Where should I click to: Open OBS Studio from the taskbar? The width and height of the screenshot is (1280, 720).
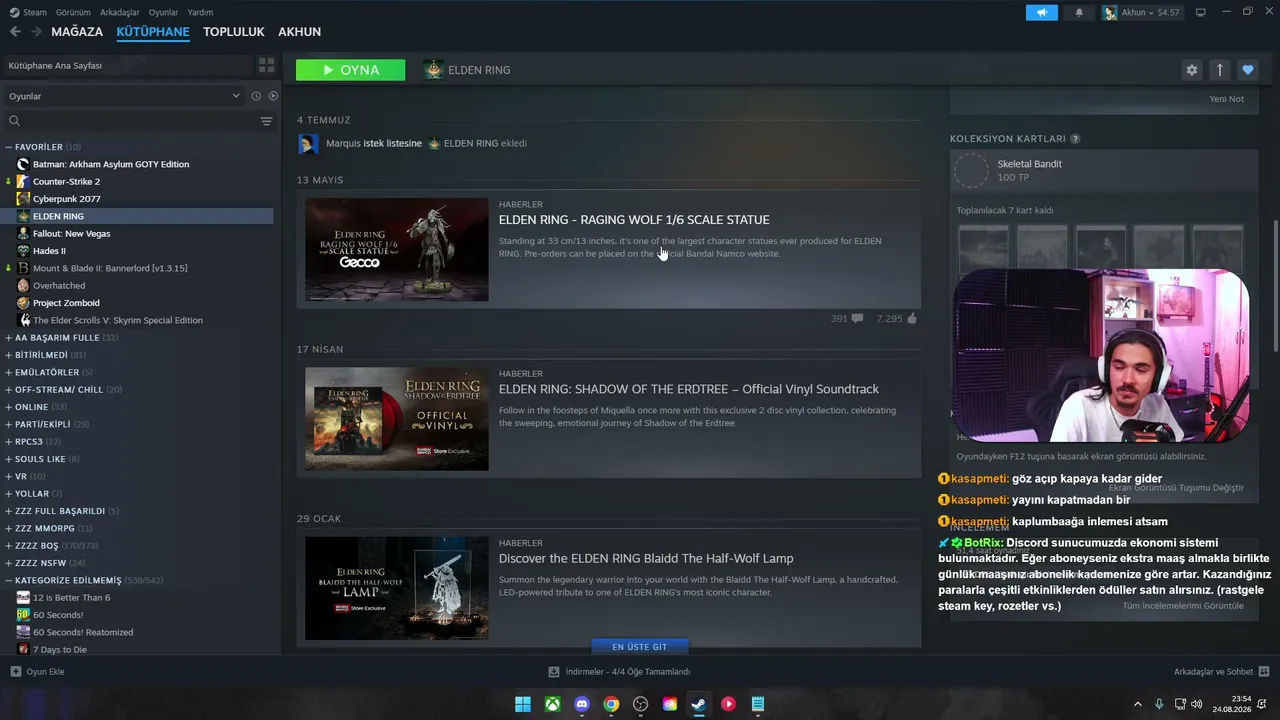(x=640, y=704)
